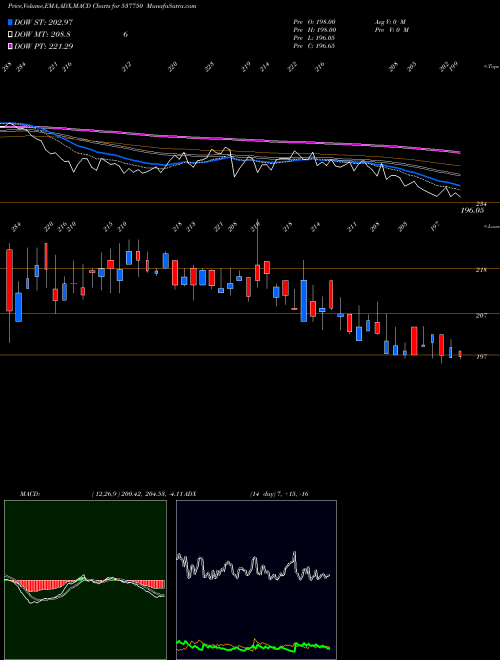Screen dimensions: 500x660
Task: Open the MACD histogram chart panel
Action: (x=85, y=580)
